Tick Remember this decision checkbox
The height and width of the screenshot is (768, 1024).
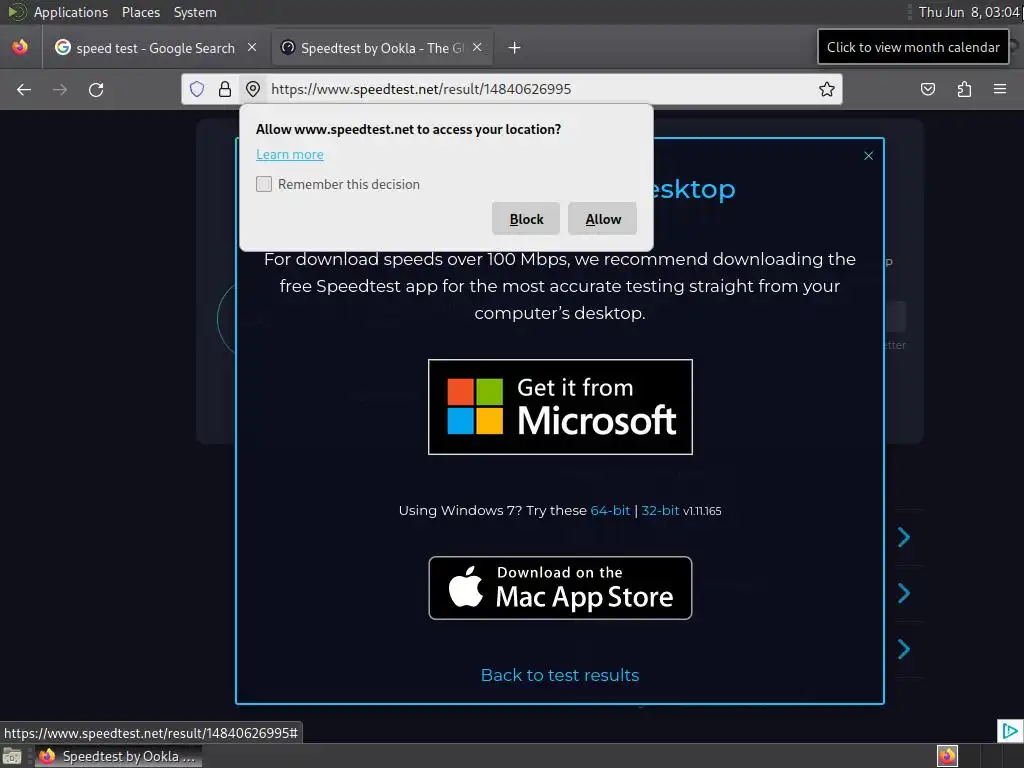(264, 184)
